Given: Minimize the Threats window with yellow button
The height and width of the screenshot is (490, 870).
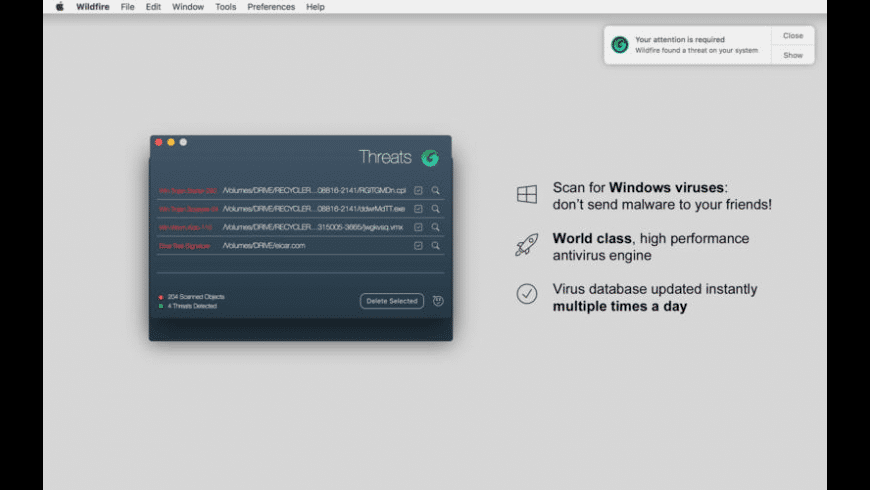Looking at the screenshot, I should (x=171, y=142).
